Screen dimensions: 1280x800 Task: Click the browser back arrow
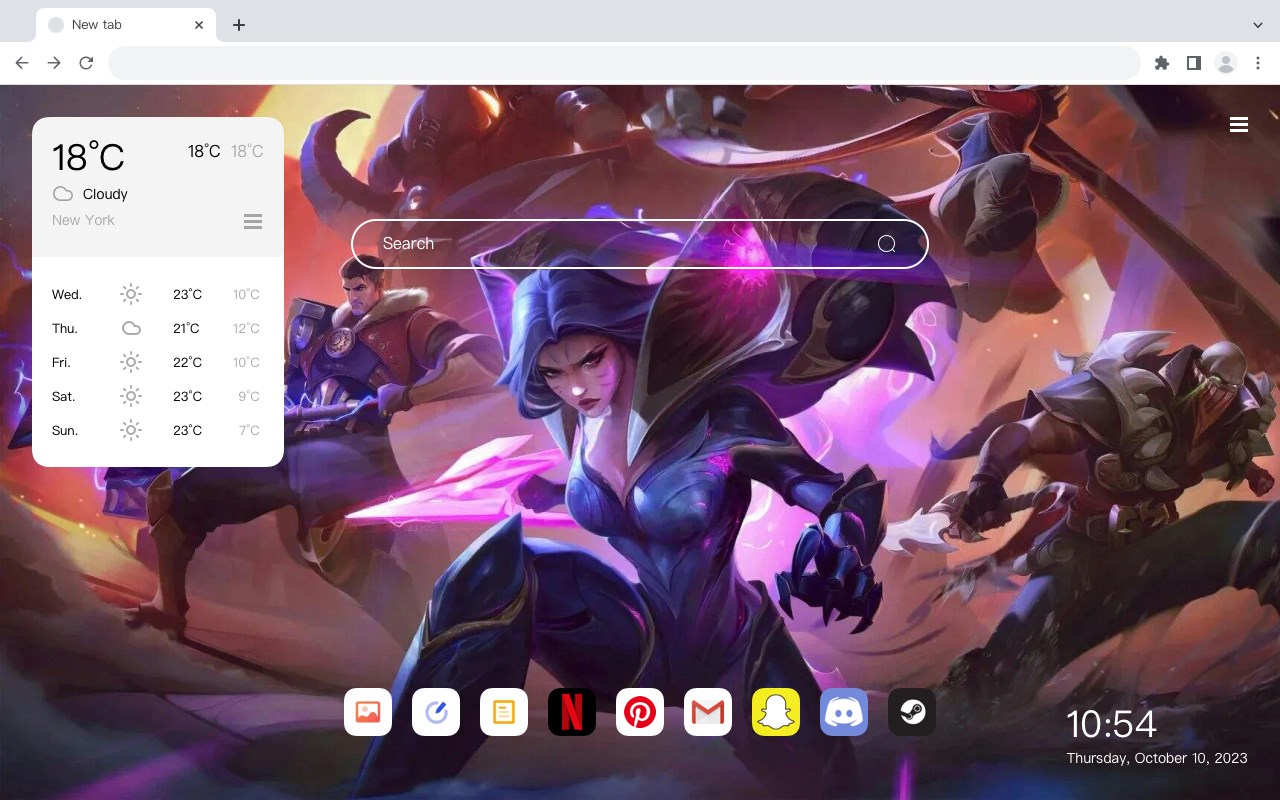tap(22, 63)
